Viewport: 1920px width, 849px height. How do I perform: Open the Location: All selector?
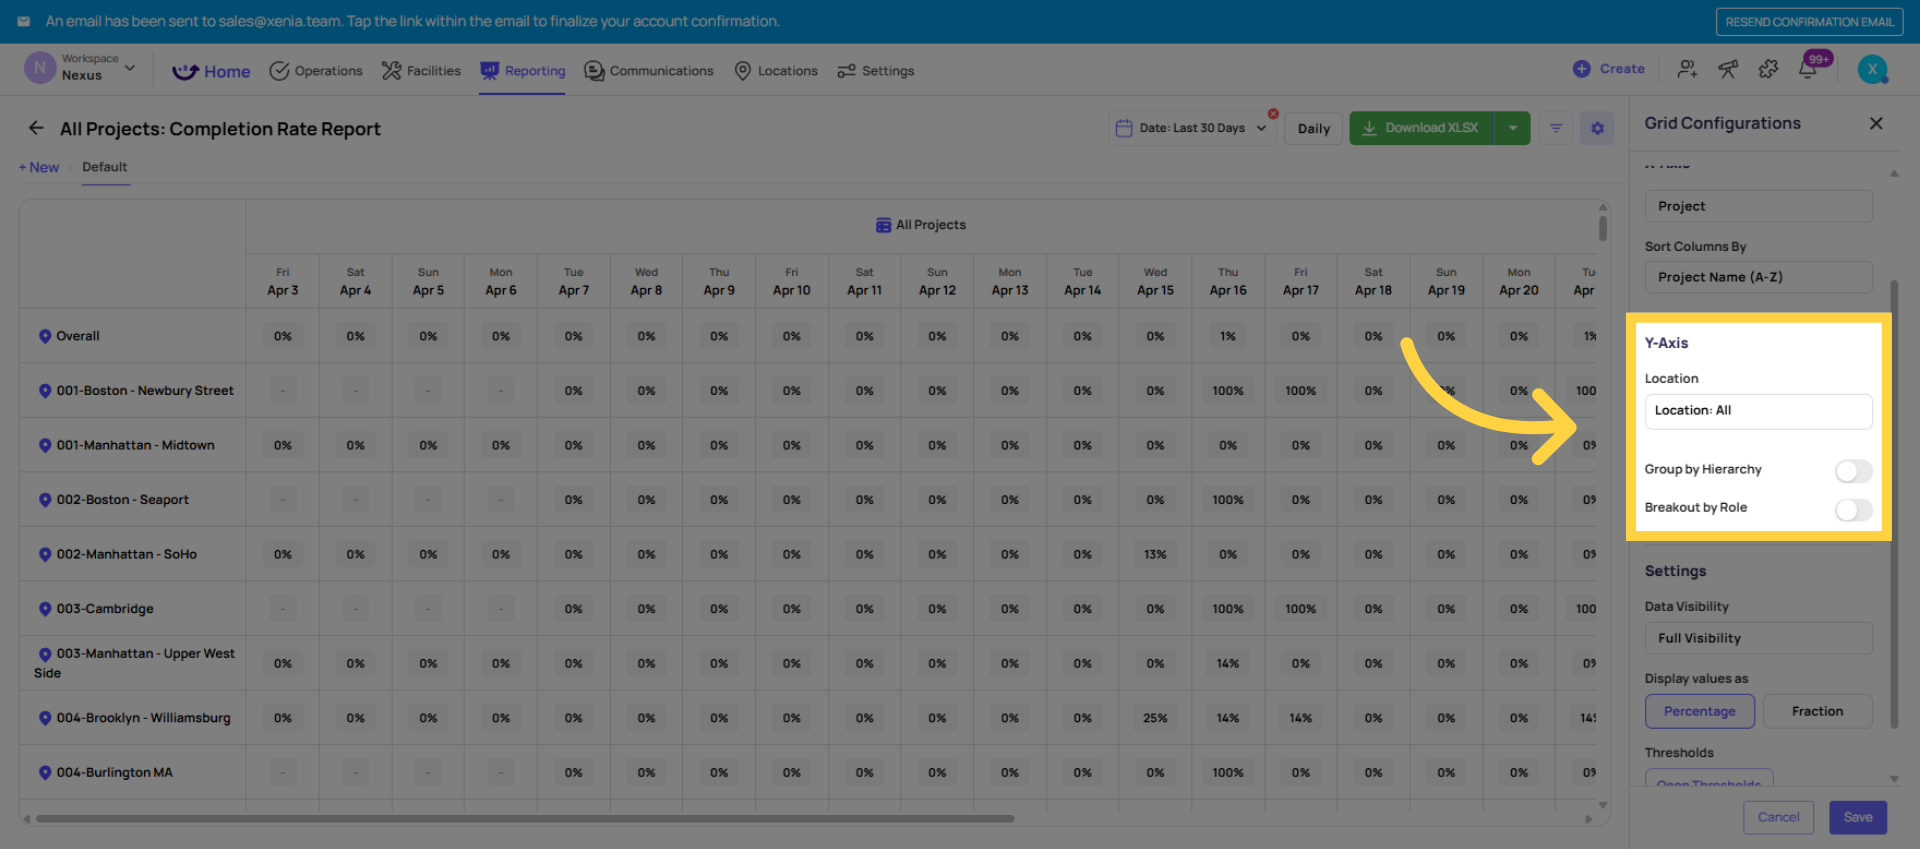point(1758,411)
